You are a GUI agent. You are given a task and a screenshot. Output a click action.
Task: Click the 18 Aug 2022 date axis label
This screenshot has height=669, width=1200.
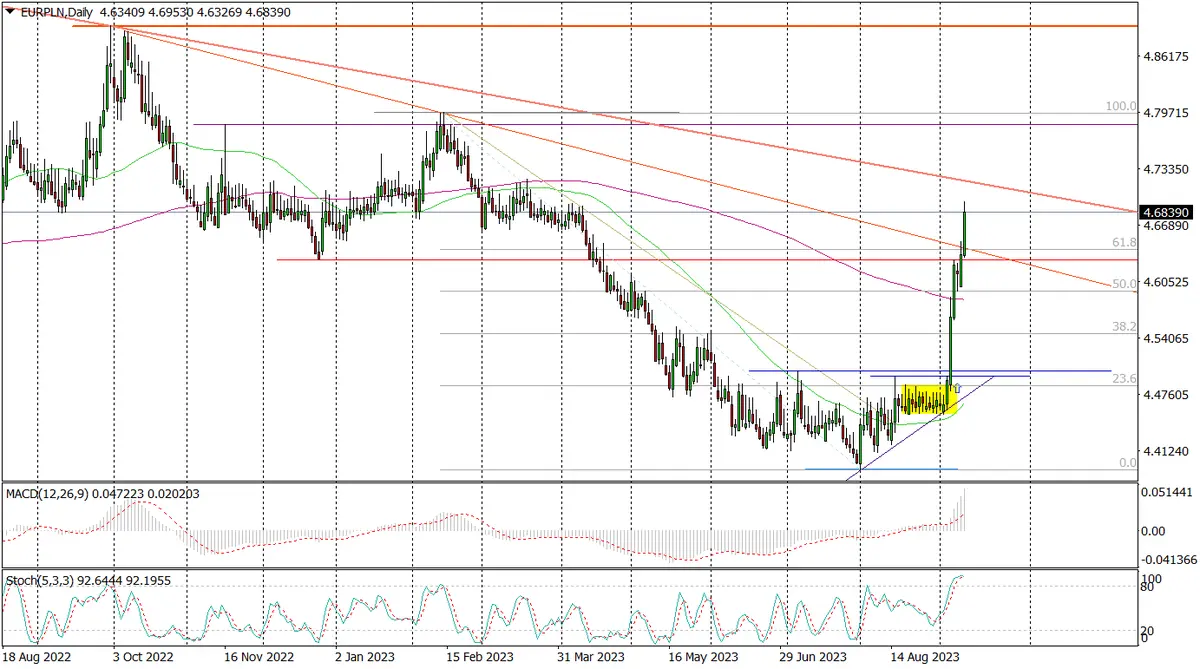pos(37,659)
